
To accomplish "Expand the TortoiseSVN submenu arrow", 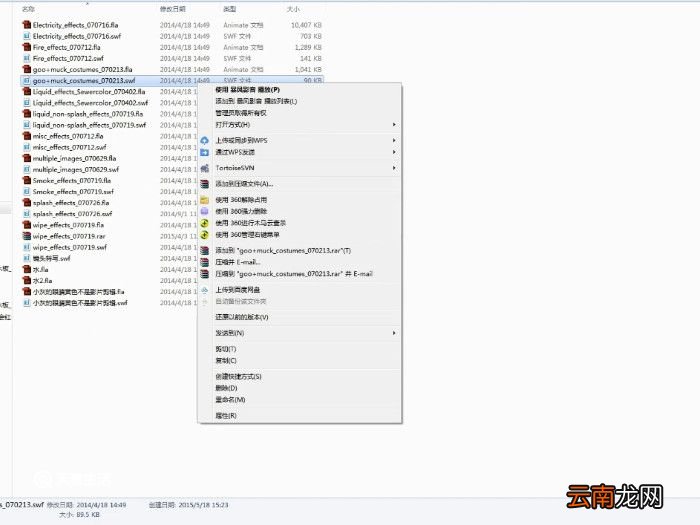I will pyautogui.click(x=395, y=168).
